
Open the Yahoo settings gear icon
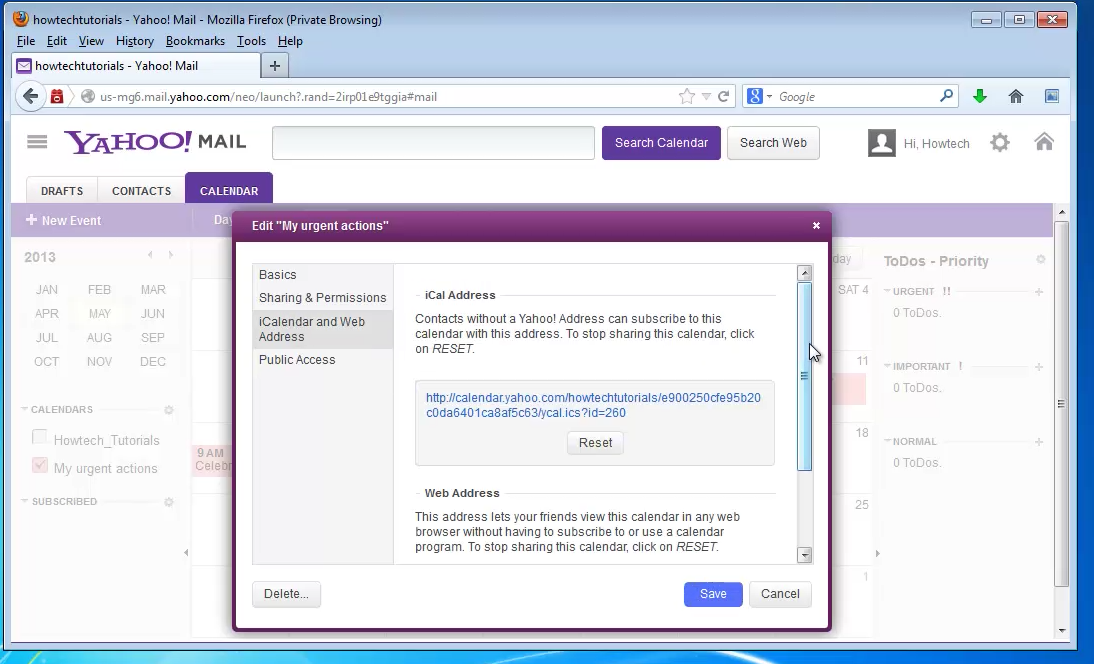click(x=1000, y=143)
